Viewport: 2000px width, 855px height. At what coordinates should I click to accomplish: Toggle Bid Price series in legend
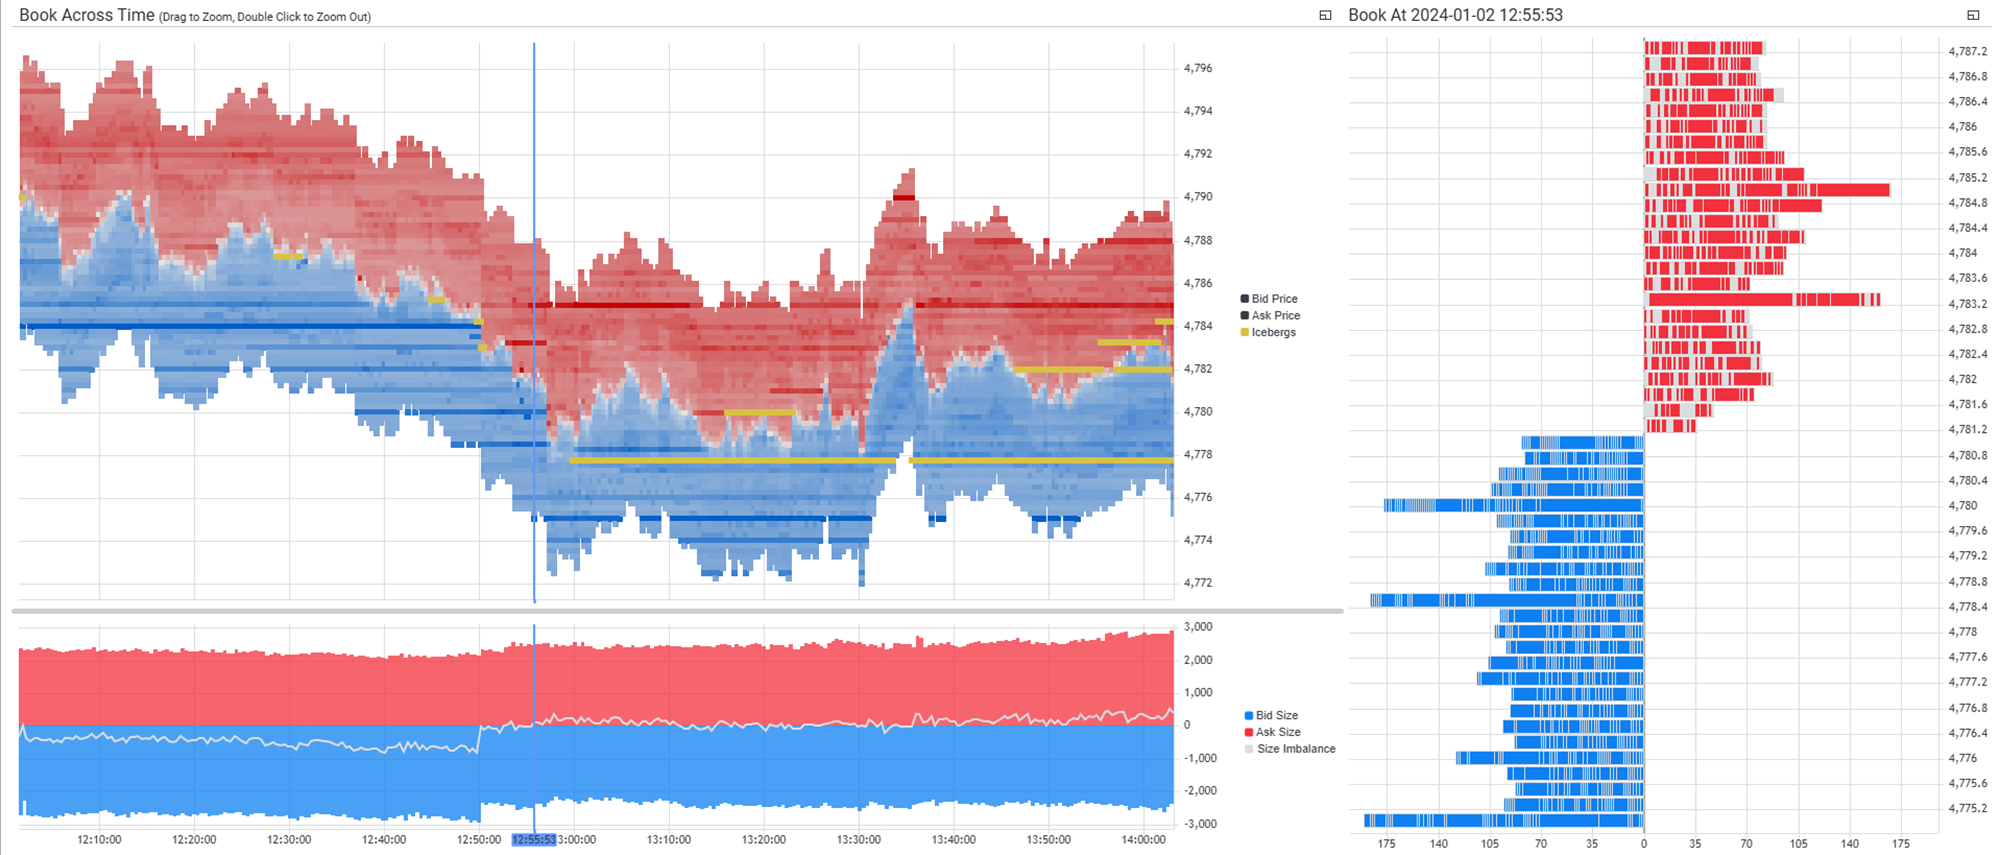click(x=1273, y=299)
